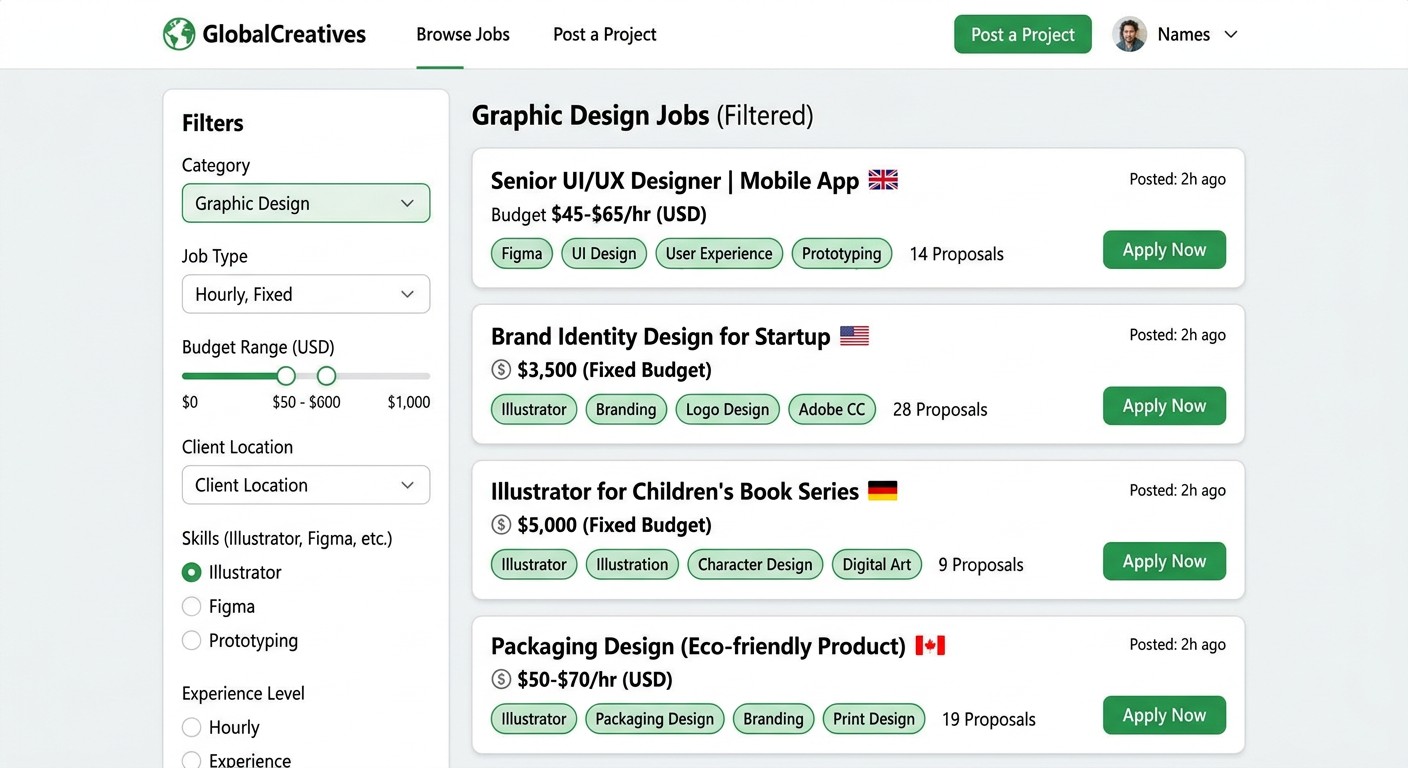
Task: Click the right Budget Range slider handle
Action: (326, 376)
